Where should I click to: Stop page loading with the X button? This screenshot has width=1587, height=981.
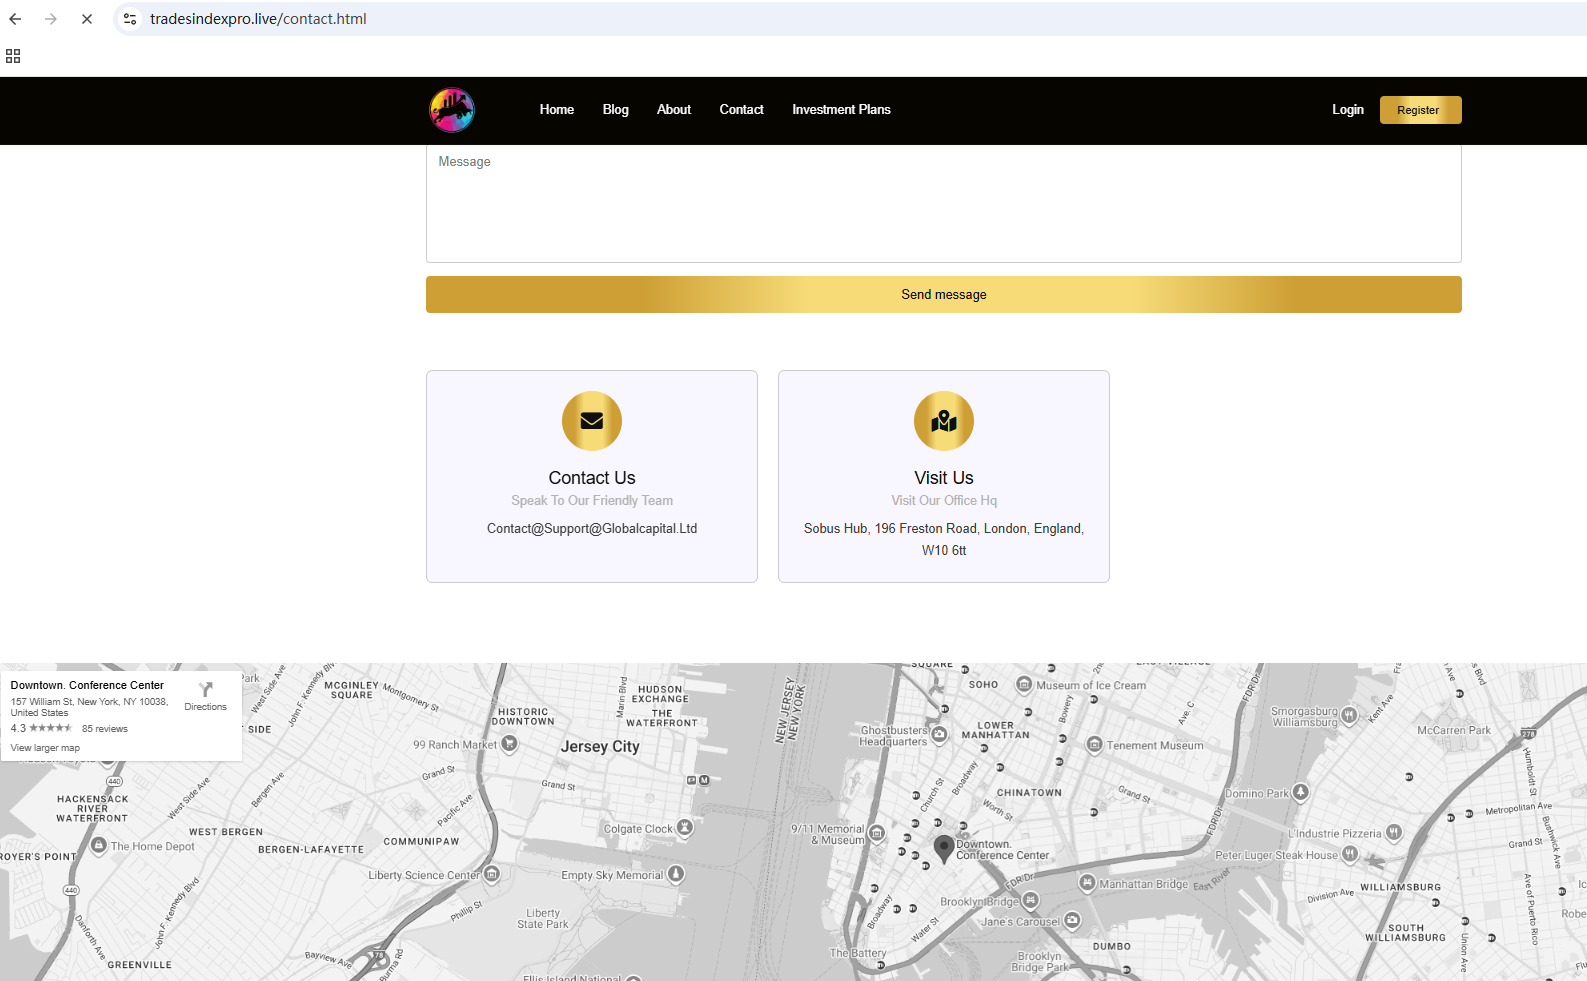[x=87, y=19]
